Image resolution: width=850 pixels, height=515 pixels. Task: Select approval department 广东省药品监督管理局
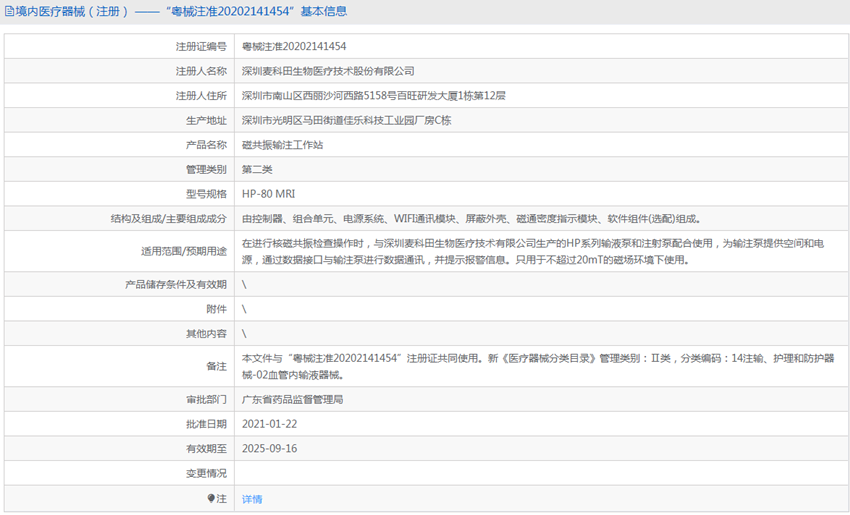(x=292, y=399)
